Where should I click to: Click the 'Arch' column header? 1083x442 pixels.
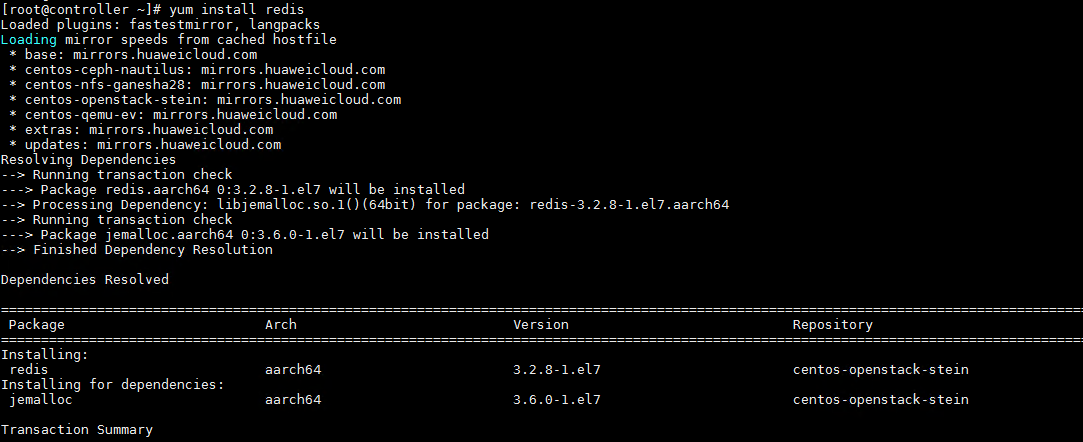coord(280,325)
